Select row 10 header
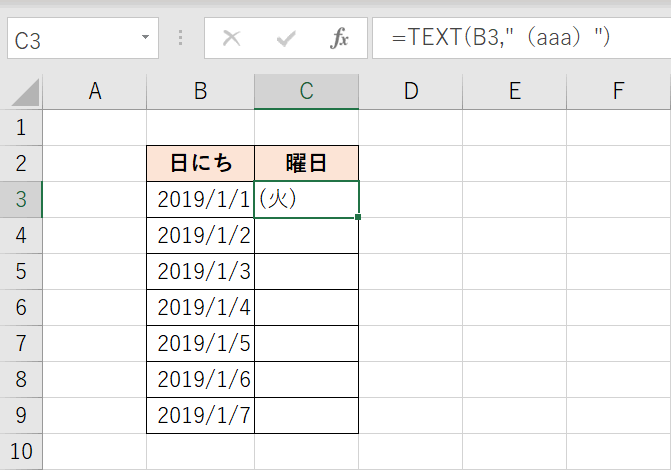671x470 pixels. [21, 451]
